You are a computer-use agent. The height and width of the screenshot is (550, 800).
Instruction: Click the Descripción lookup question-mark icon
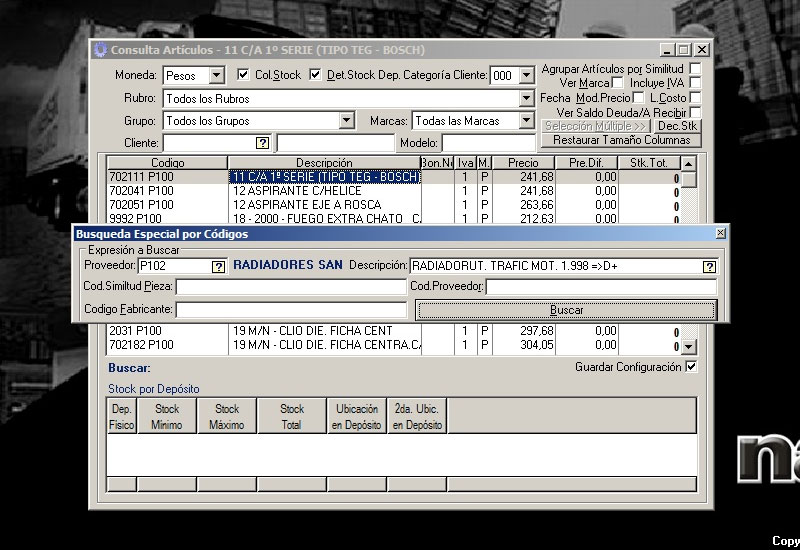pos(709,266)
